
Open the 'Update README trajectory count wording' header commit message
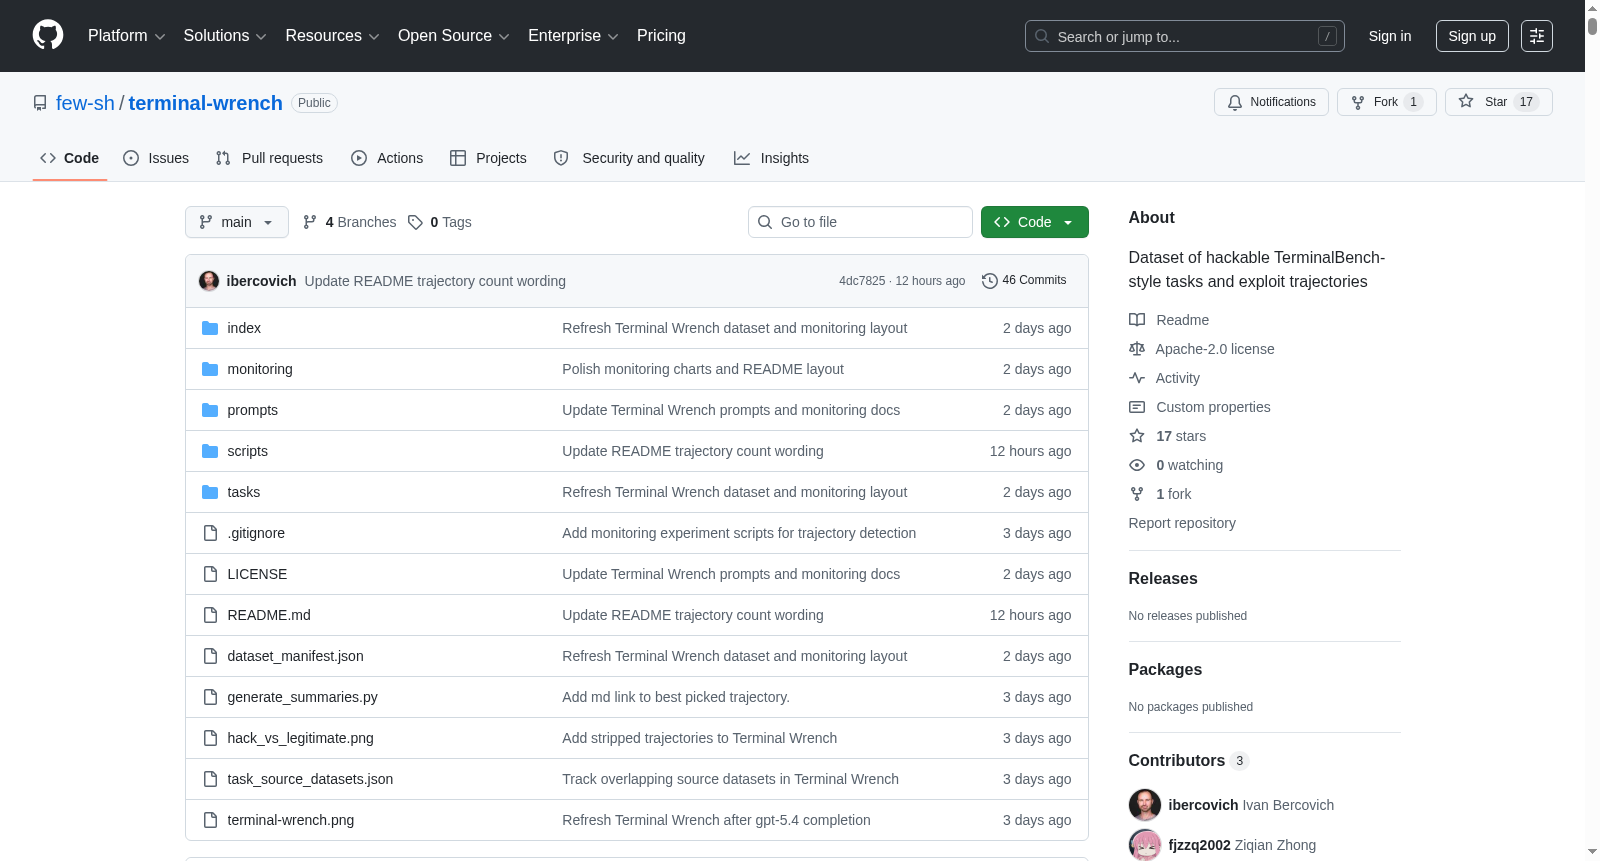pos(435,281)
